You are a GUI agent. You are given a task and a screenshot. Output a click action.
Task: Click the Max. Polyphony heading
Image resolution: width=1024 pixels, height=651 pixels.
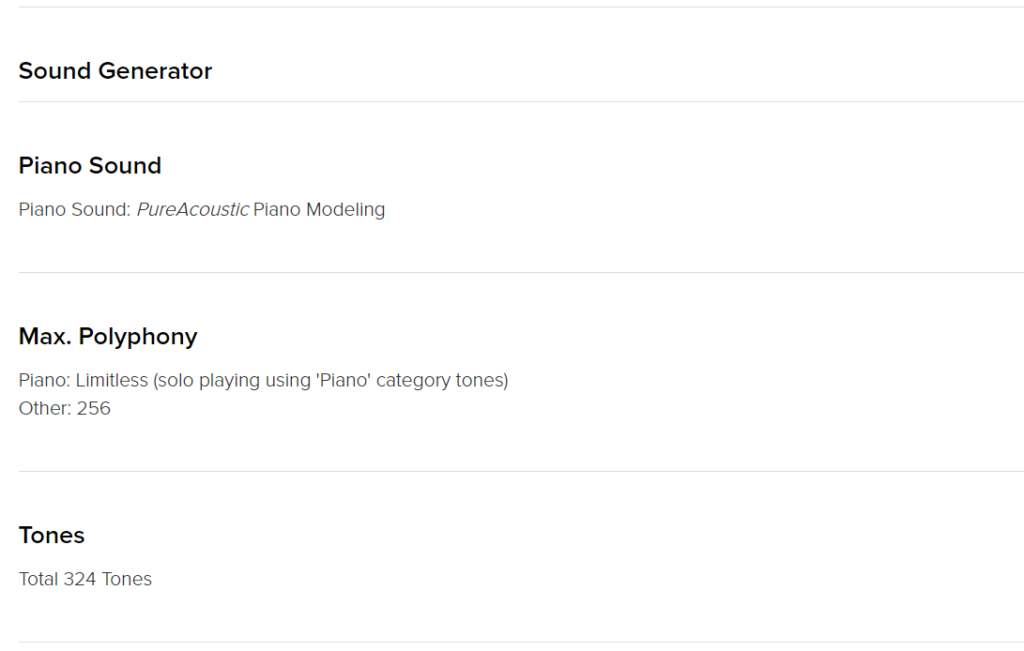[x=108, y=336]
